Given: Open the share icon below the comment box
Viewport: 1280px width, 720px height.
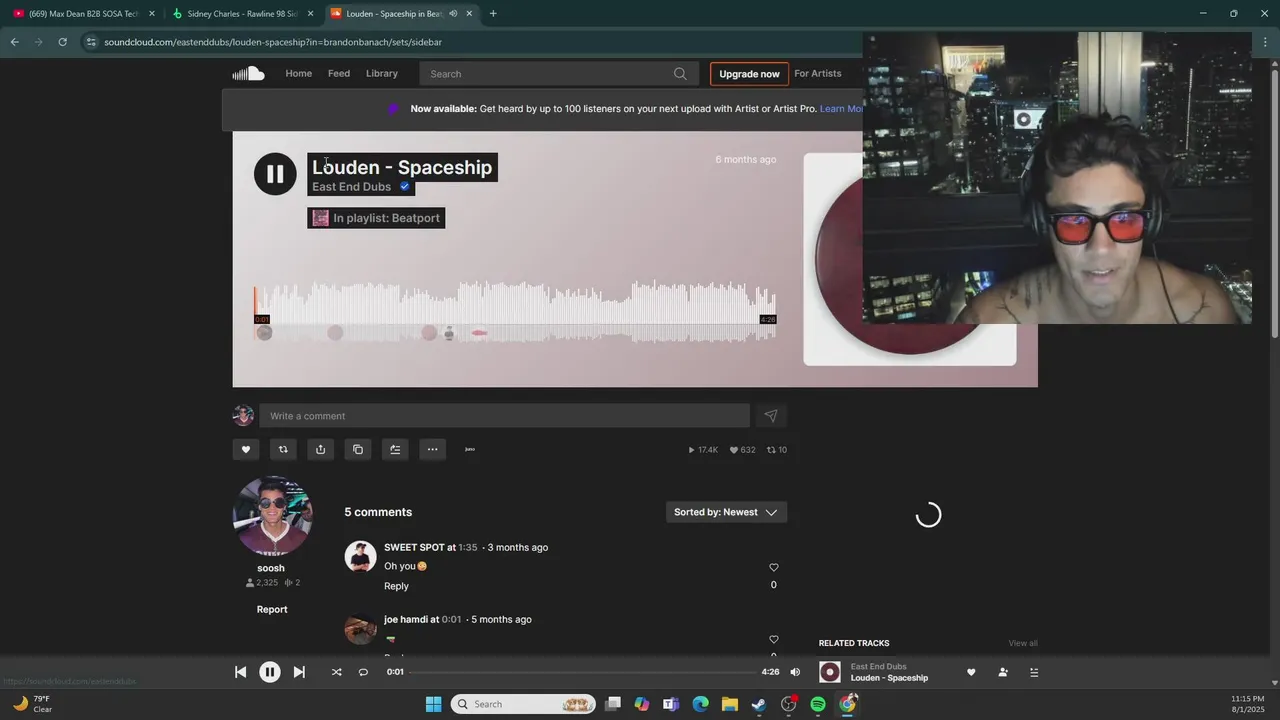Looking at the screenshot, I should click(x=320, y=449).
